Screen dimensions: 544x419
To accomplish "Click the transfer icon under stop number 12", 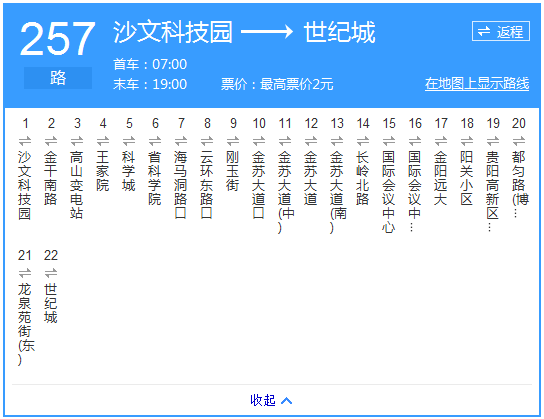I will [x=311, y=141].
